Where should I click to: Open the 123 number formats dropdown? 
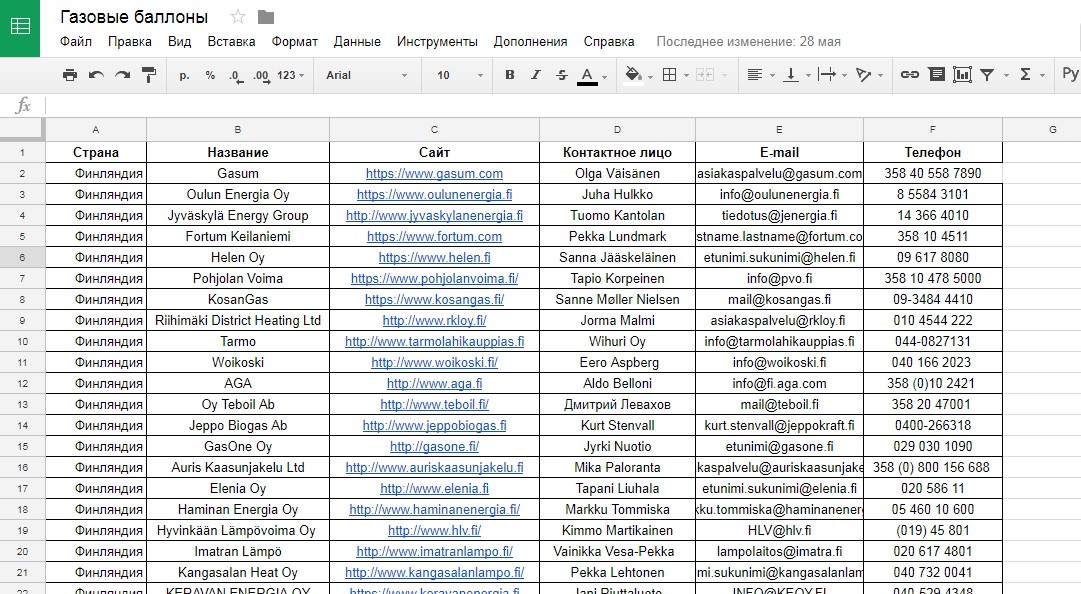290,75
